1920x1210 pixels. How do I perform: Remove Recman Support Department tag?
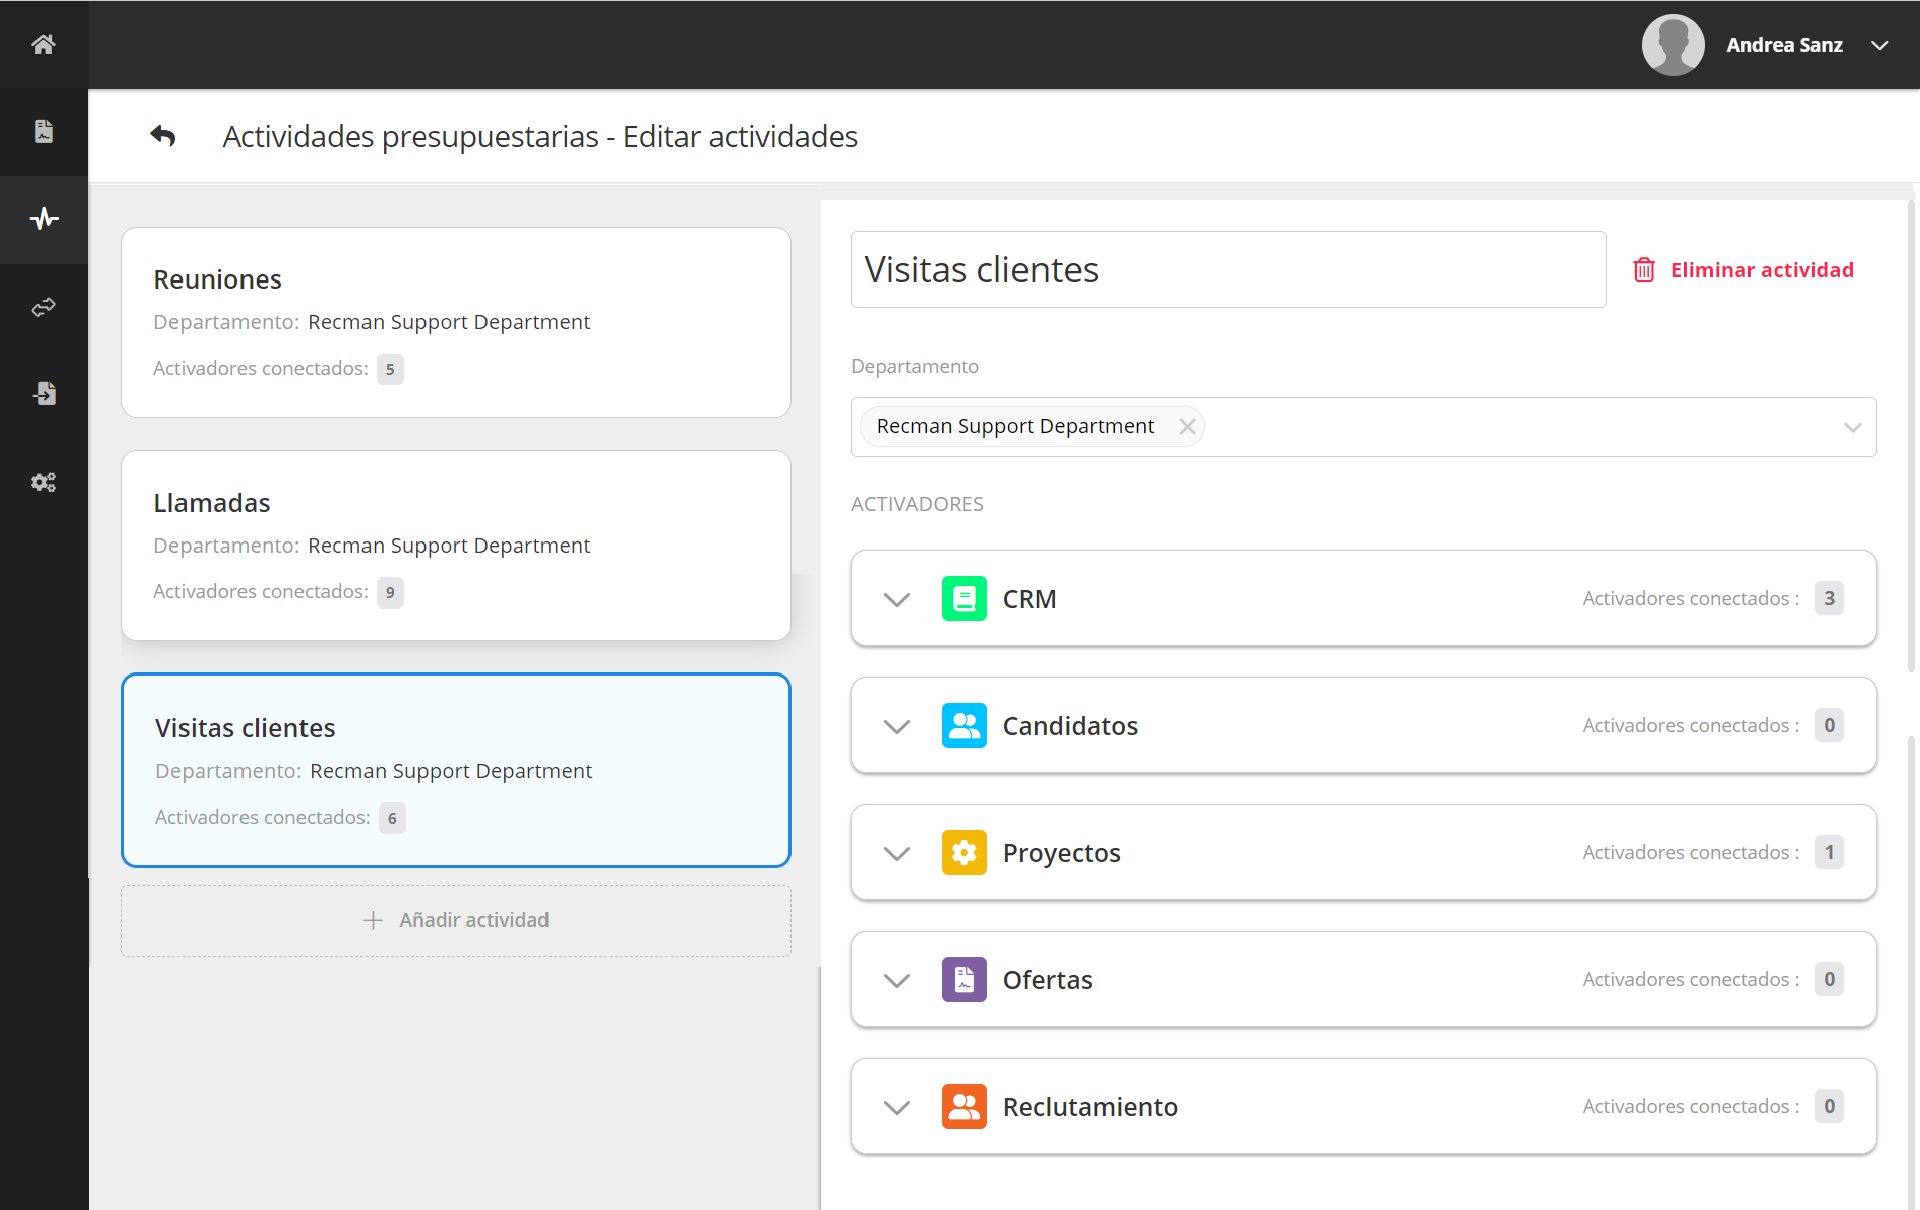click(1187, 427)
